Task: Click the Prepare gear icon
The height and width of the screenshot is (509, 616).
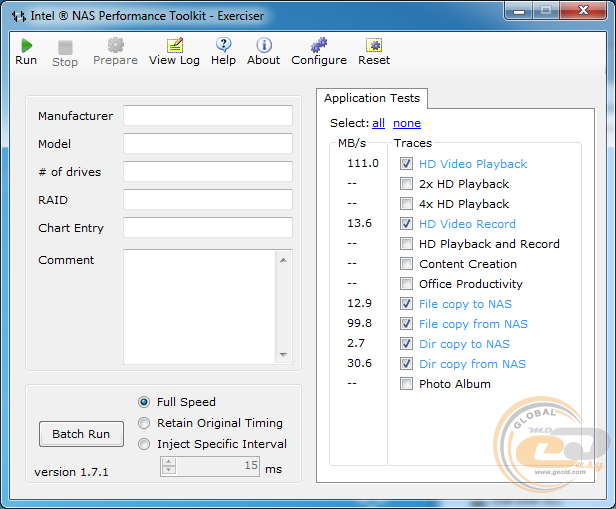Action: coord(116,45)
